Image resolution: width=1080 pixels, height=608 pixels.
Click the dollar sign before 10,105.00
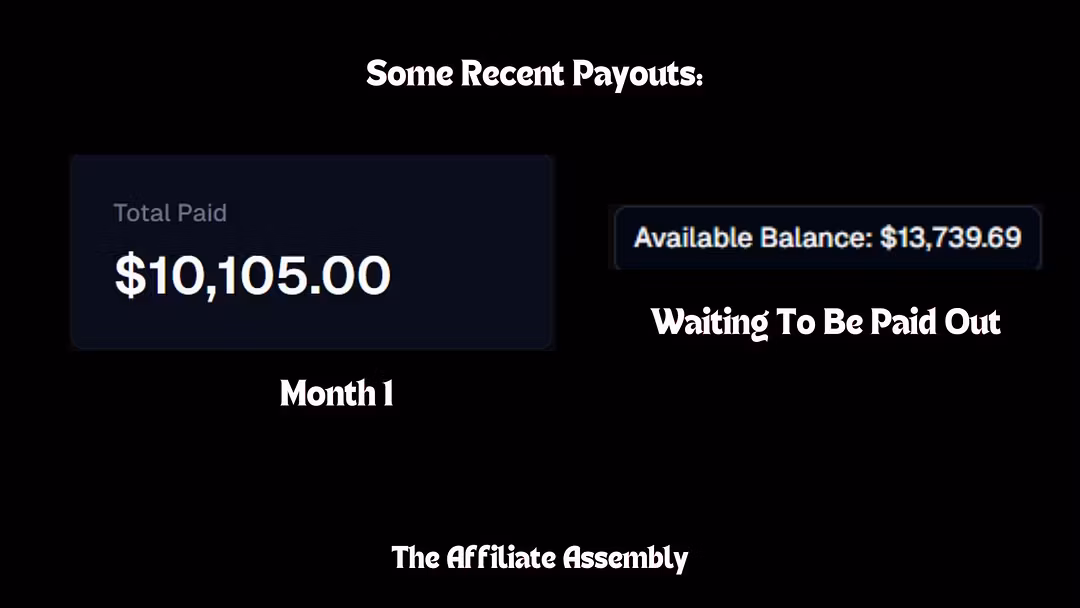coord(130,275)
